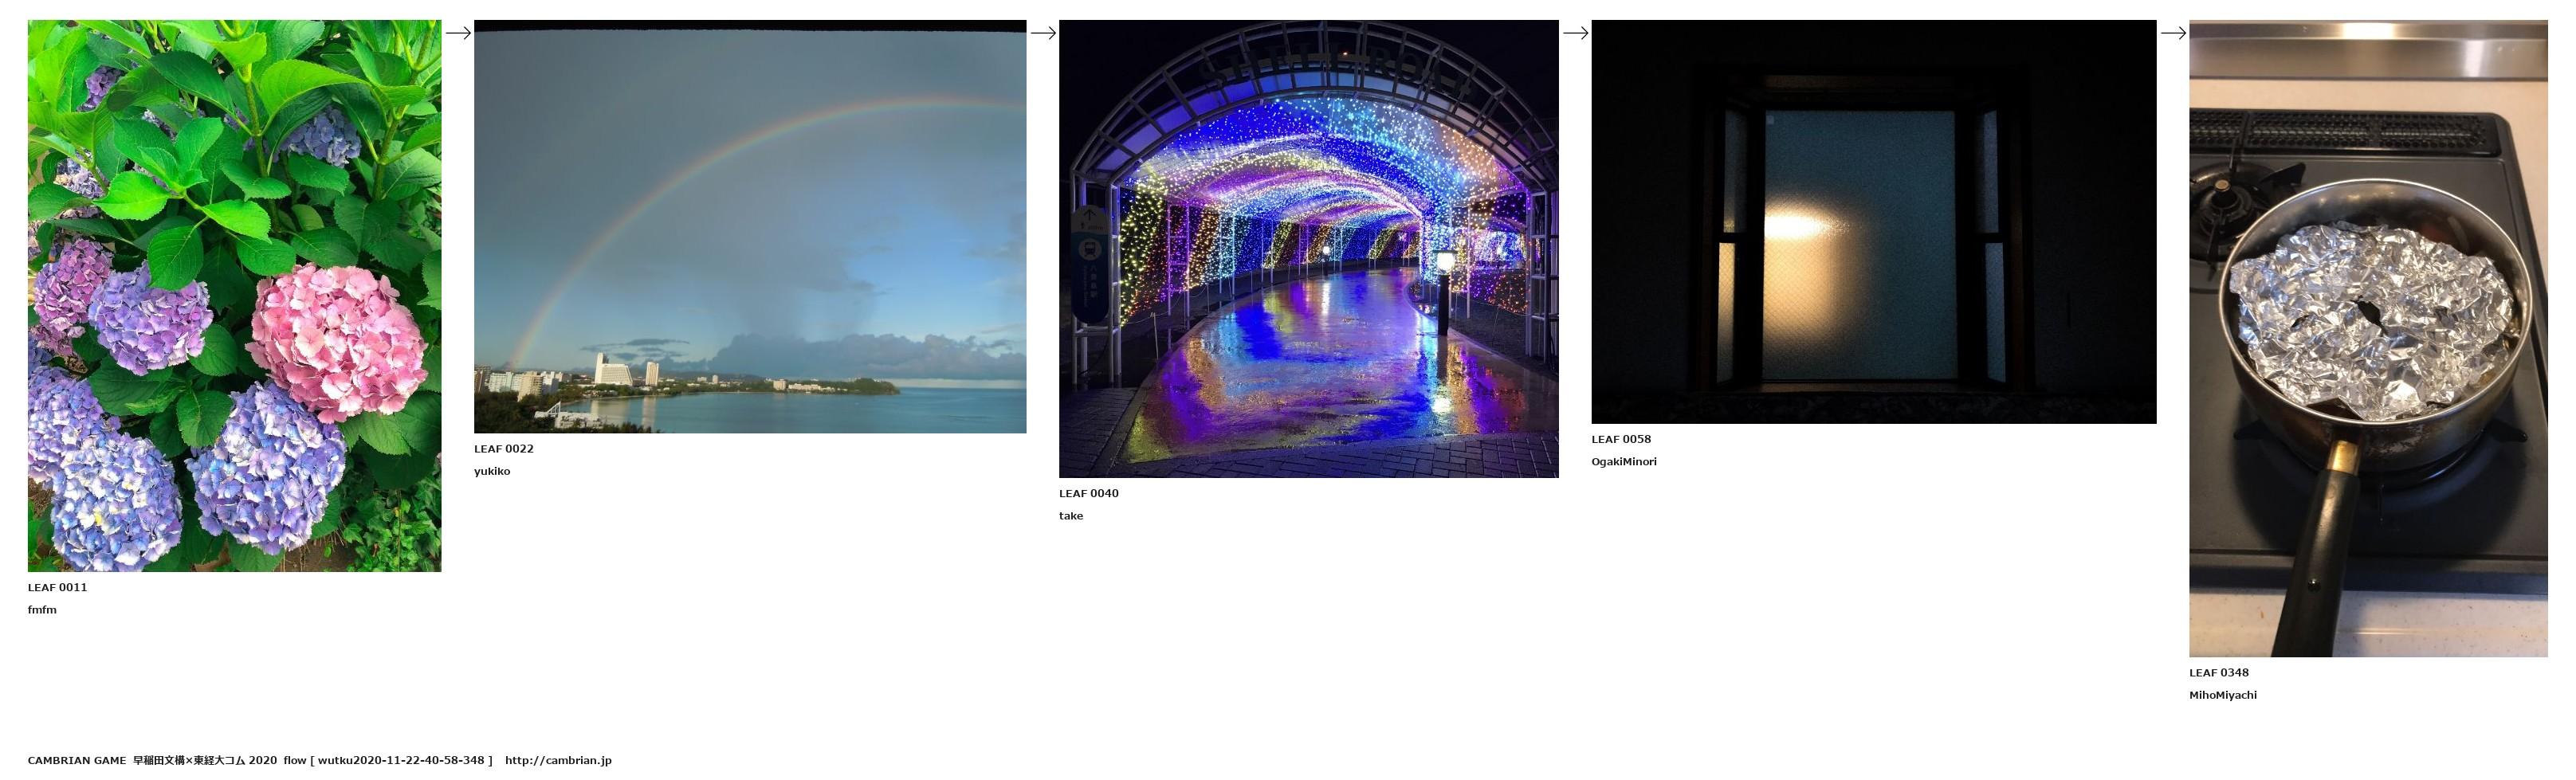This screenshot has width=2576, height=780.
Task: Open the illuminated light tunnel photo
Action: (x=1308, y=249)
